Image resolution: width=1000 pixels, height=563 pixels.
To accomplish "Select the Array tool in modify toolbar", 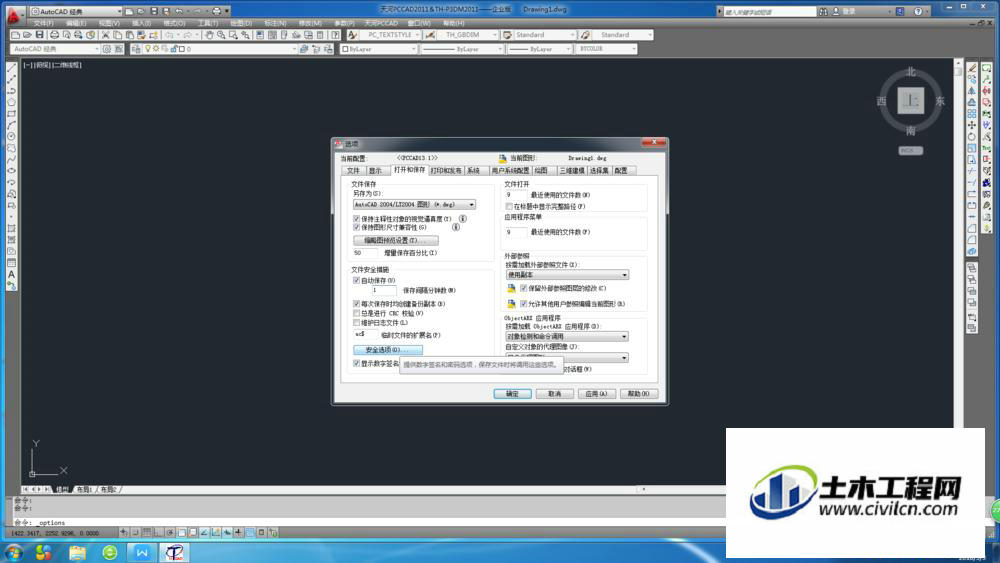I will coord(972,113).
